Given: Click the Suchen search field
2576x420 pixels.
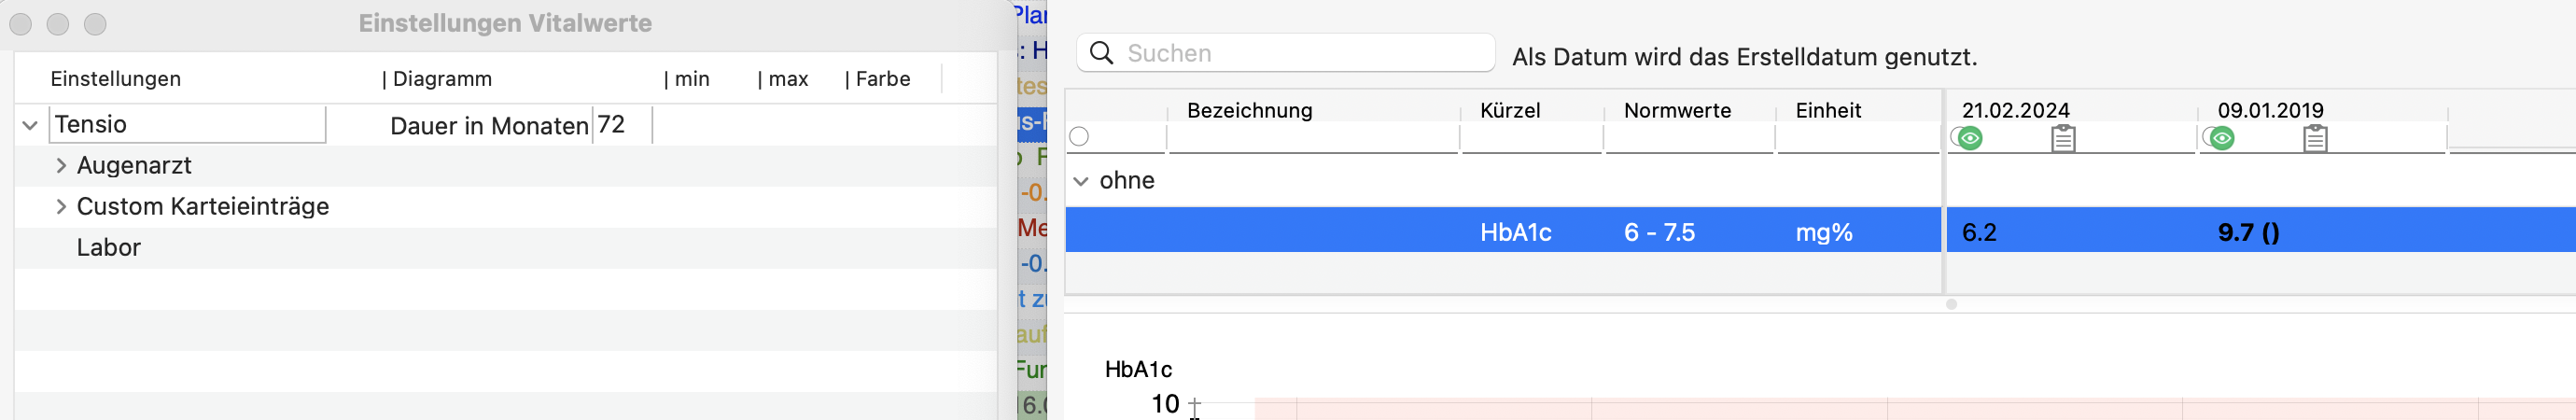Looking at the screenshot, I should 1286,53.
